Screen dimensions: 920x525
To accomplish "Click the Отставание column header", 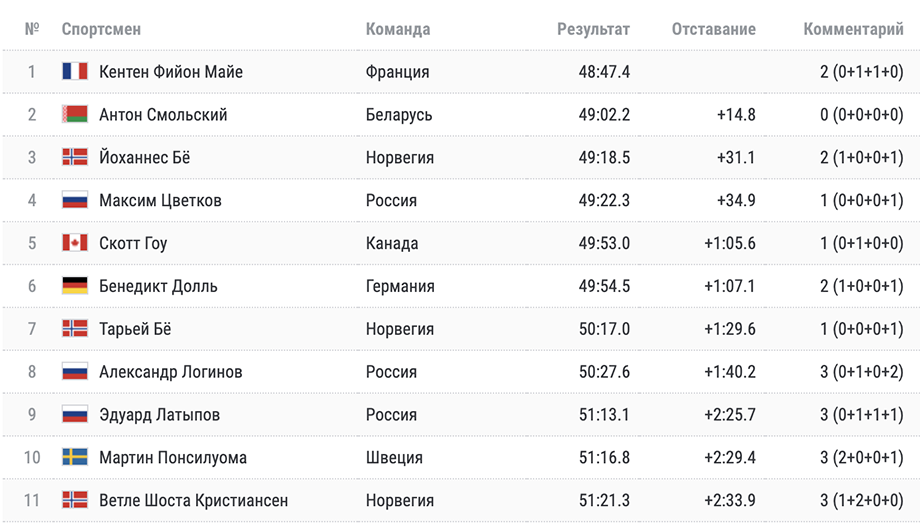I will click(713, 29).
